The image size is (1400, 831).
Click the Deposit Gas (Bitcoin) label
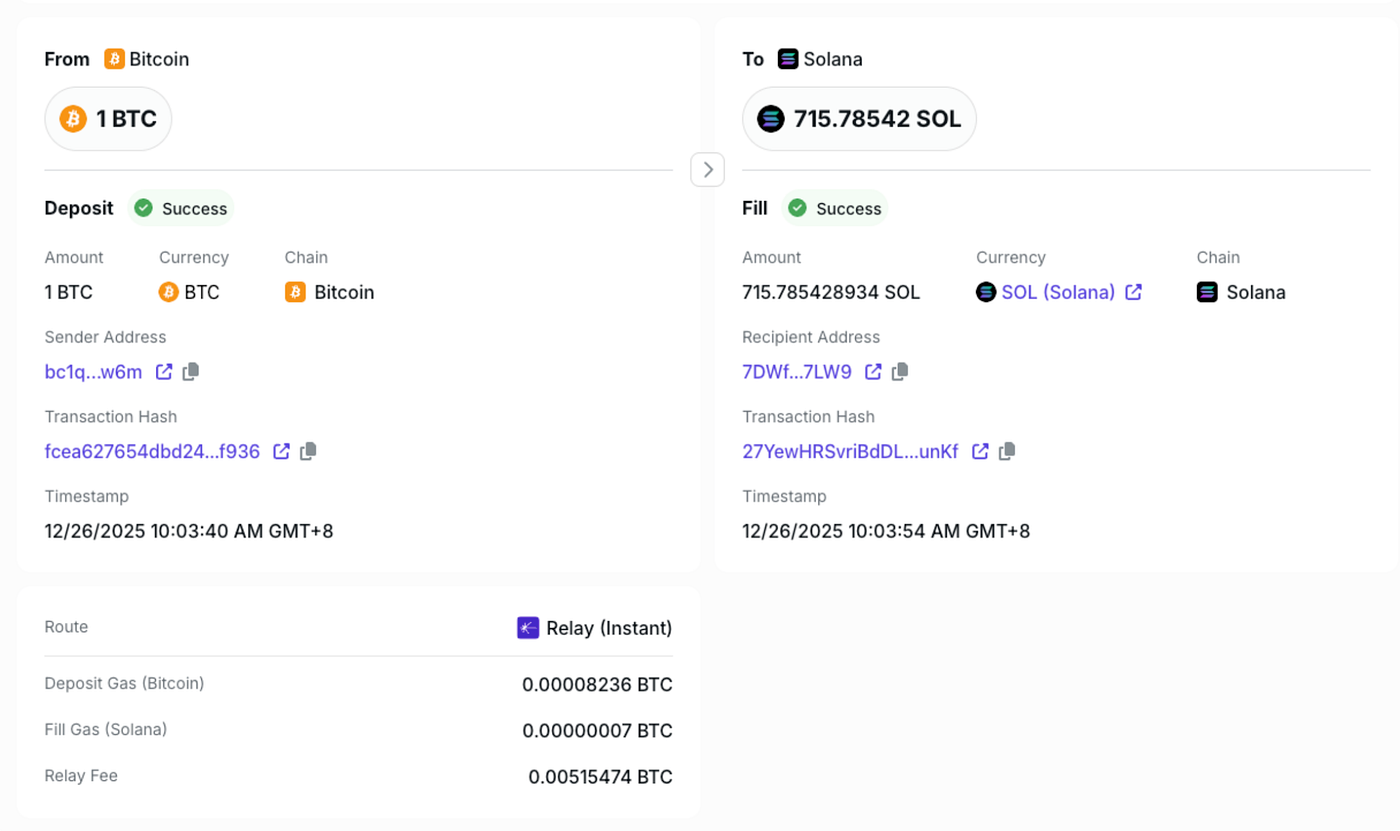(125, 683)
